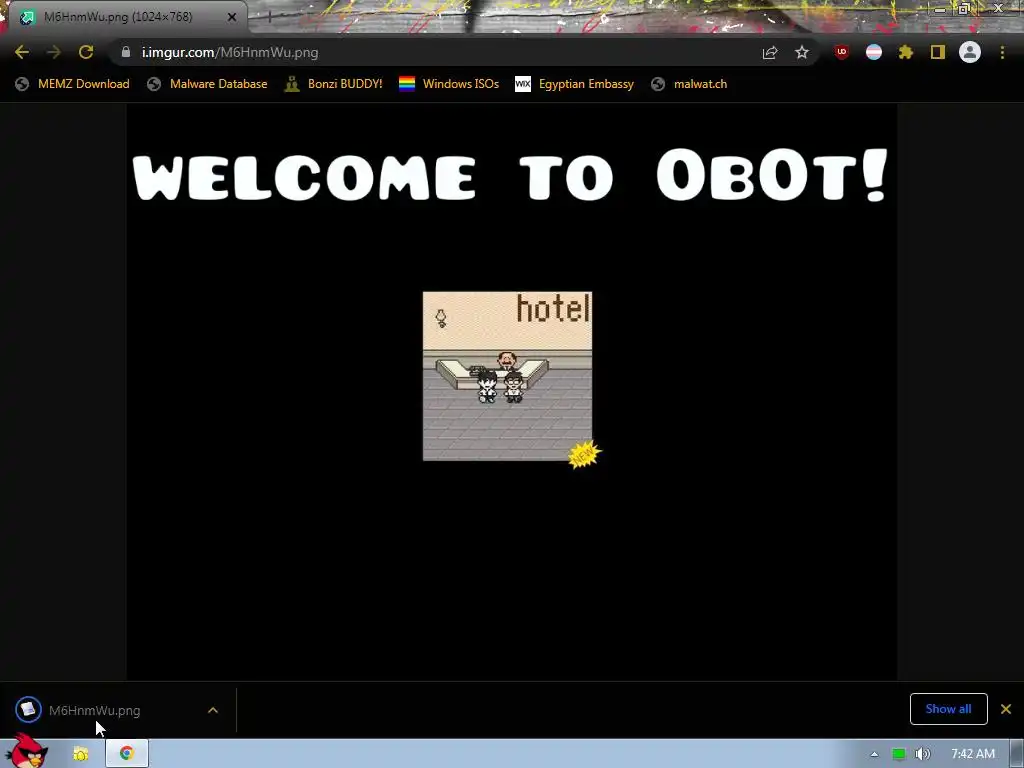
Task: Open the Bonzi BUDDY! bookmark
Action: [x=334, y=84]
